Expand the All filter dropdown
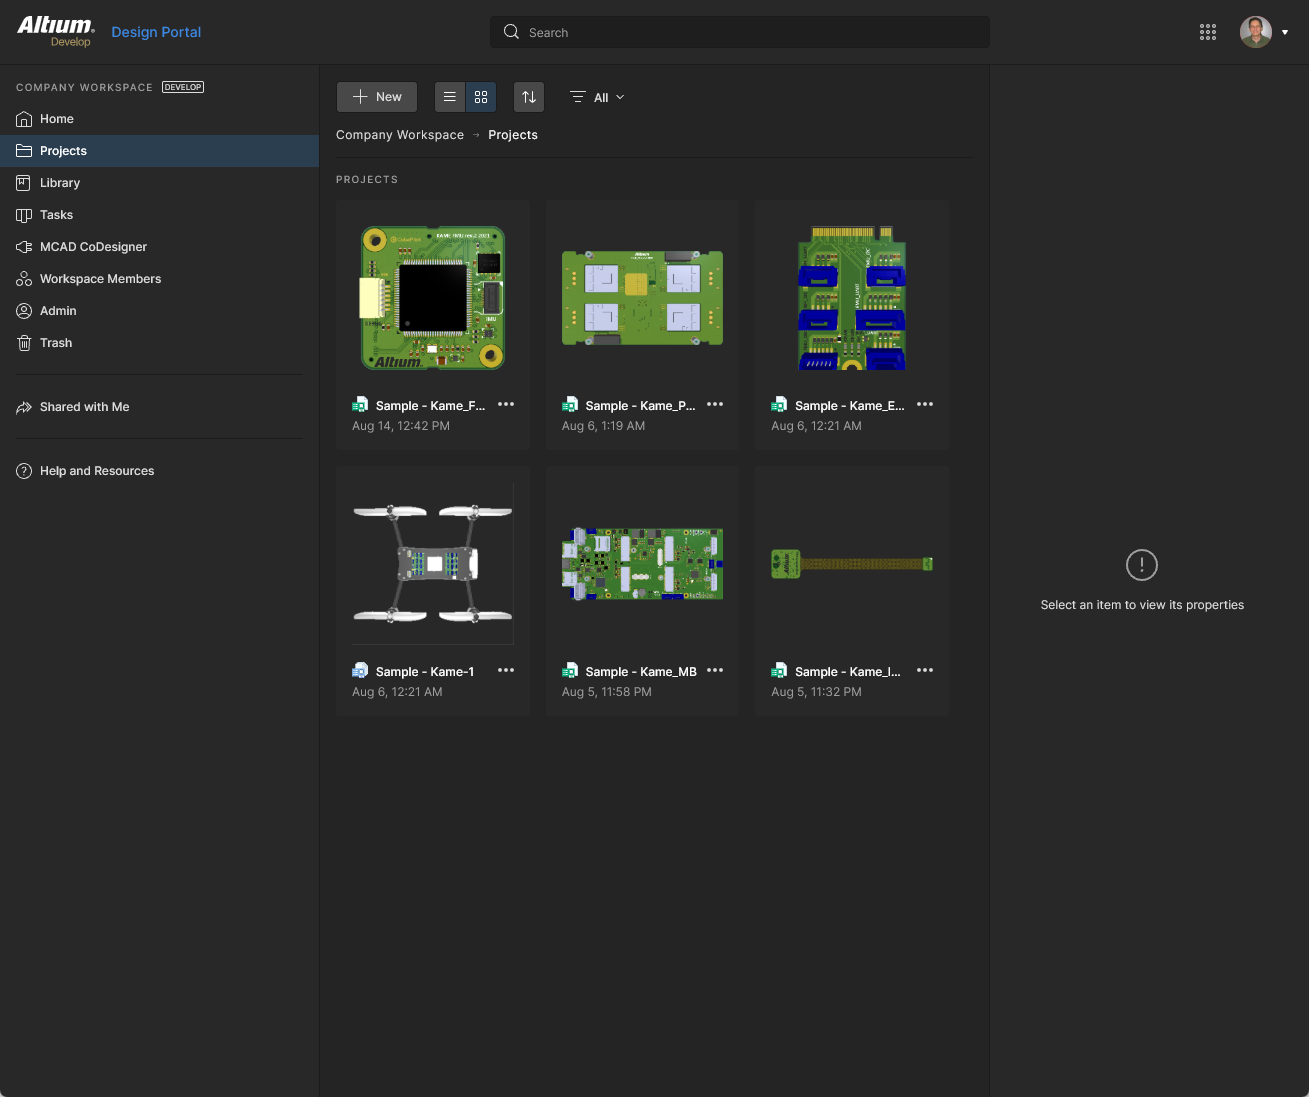Screen dimensions: 1309x1097 tap(598, 97)
